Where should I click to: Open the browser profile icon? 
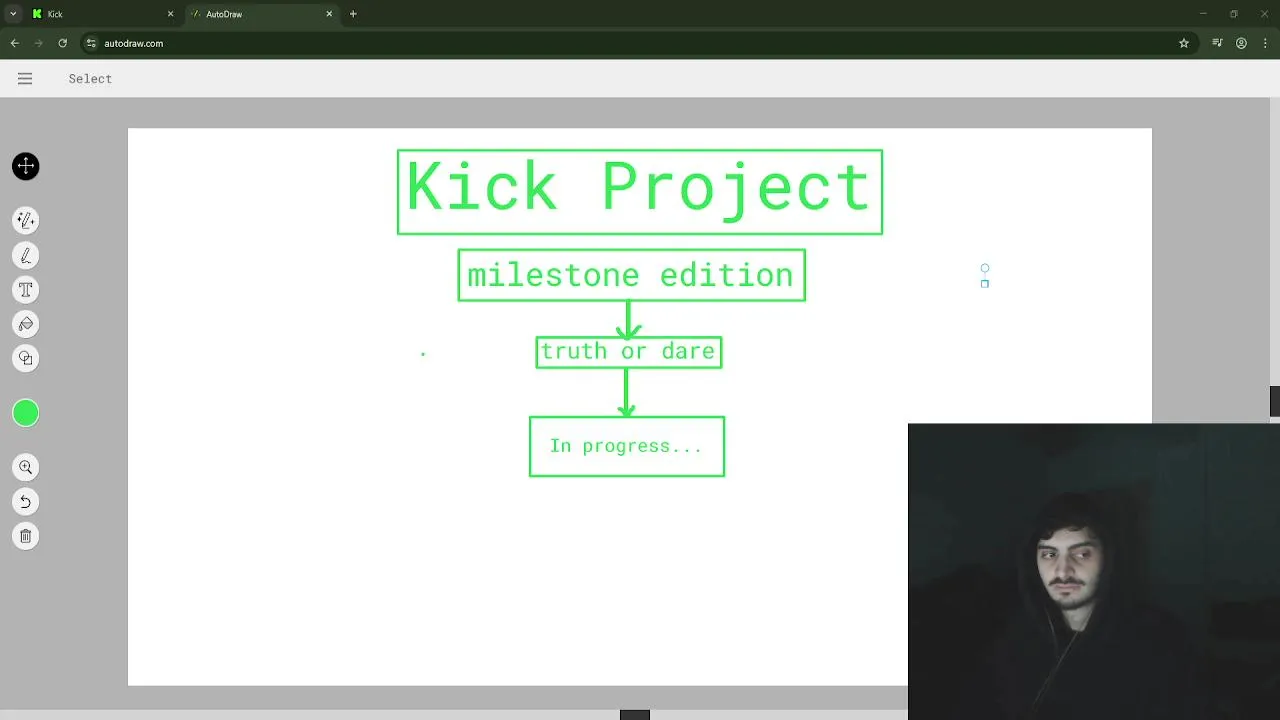coord(1241,43)
